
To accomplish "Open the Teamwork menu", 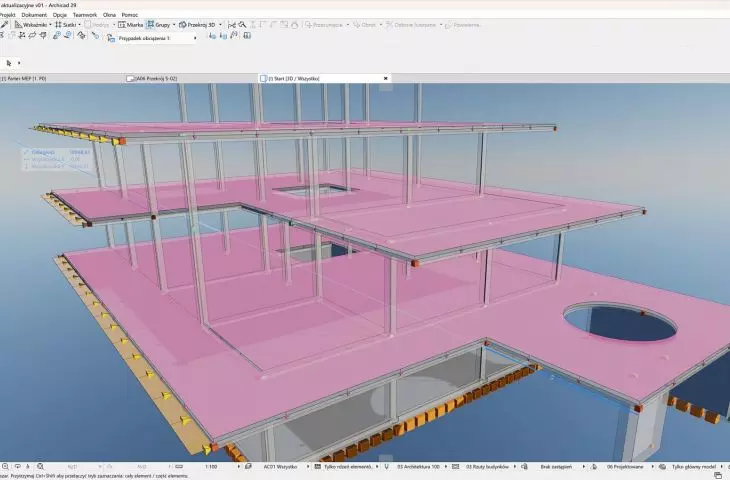I will coord(85,15).
